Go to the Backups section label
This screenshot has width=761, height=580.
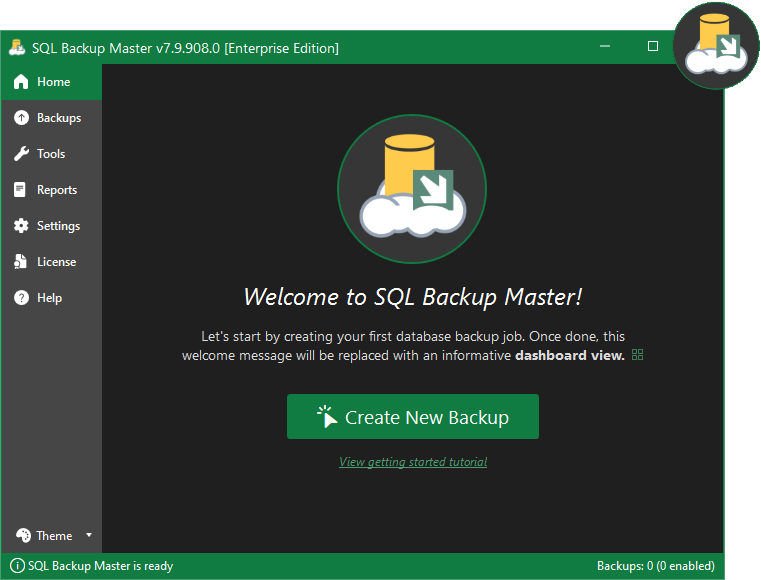pyautogui.click(x=59, y=118)
